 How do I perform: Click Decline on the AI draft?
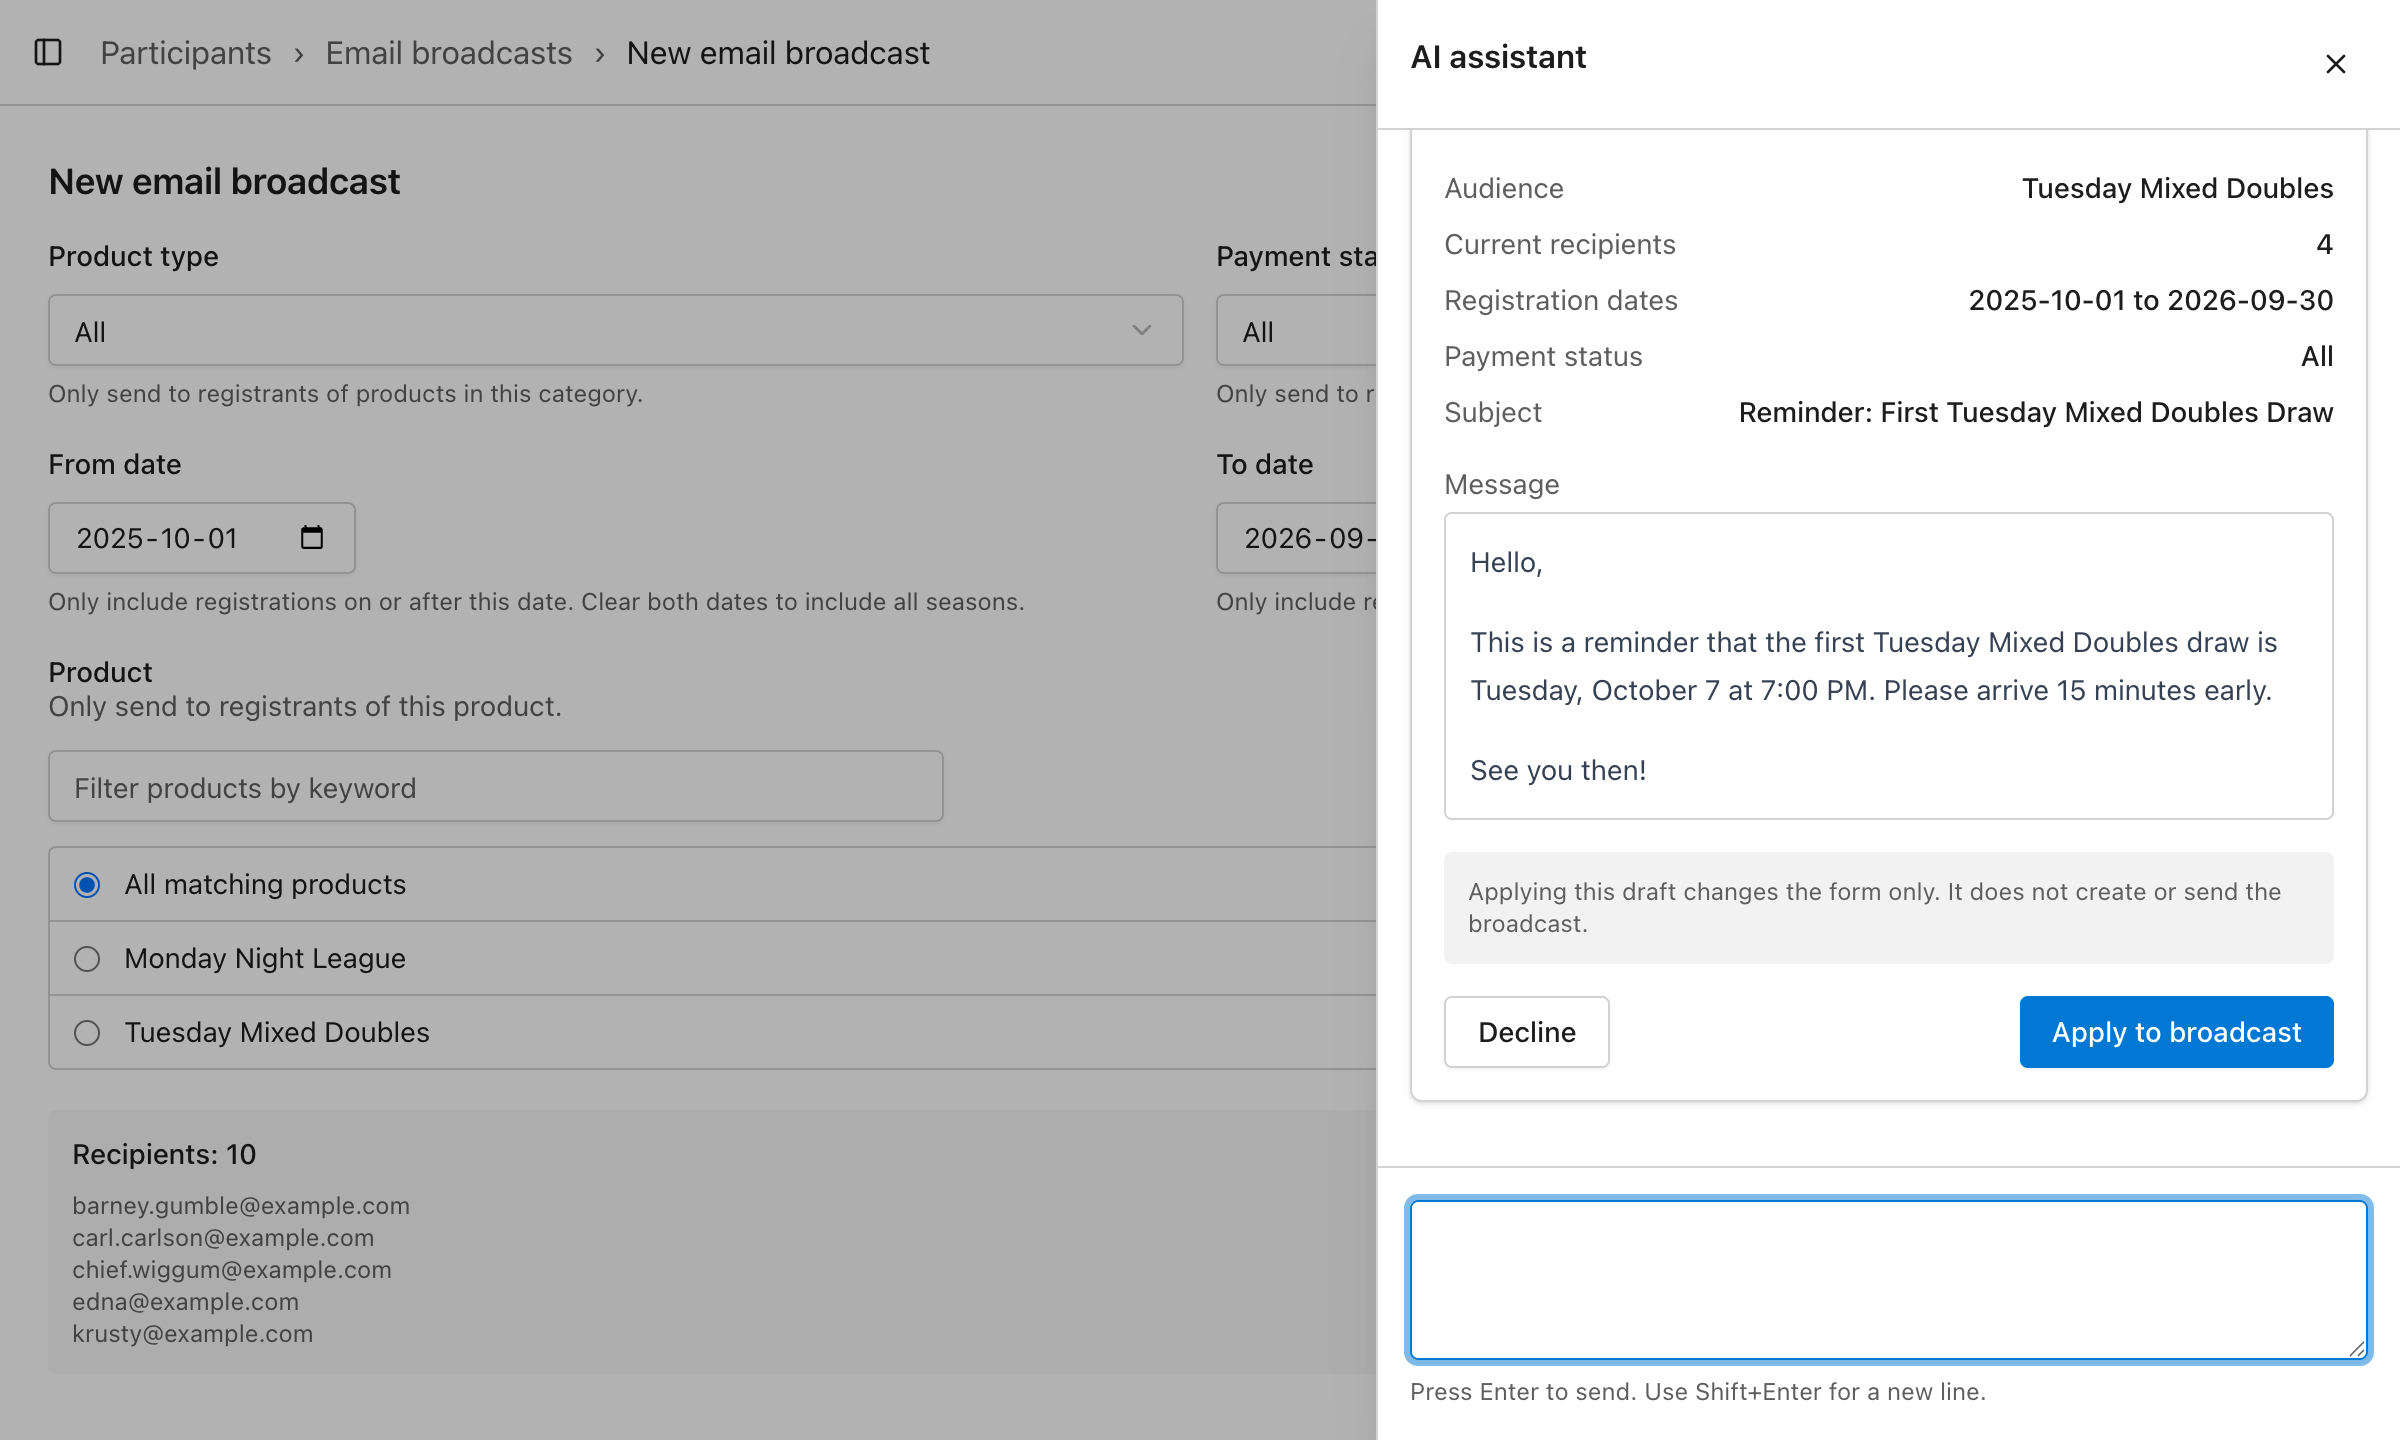tap(1526, 1032)
